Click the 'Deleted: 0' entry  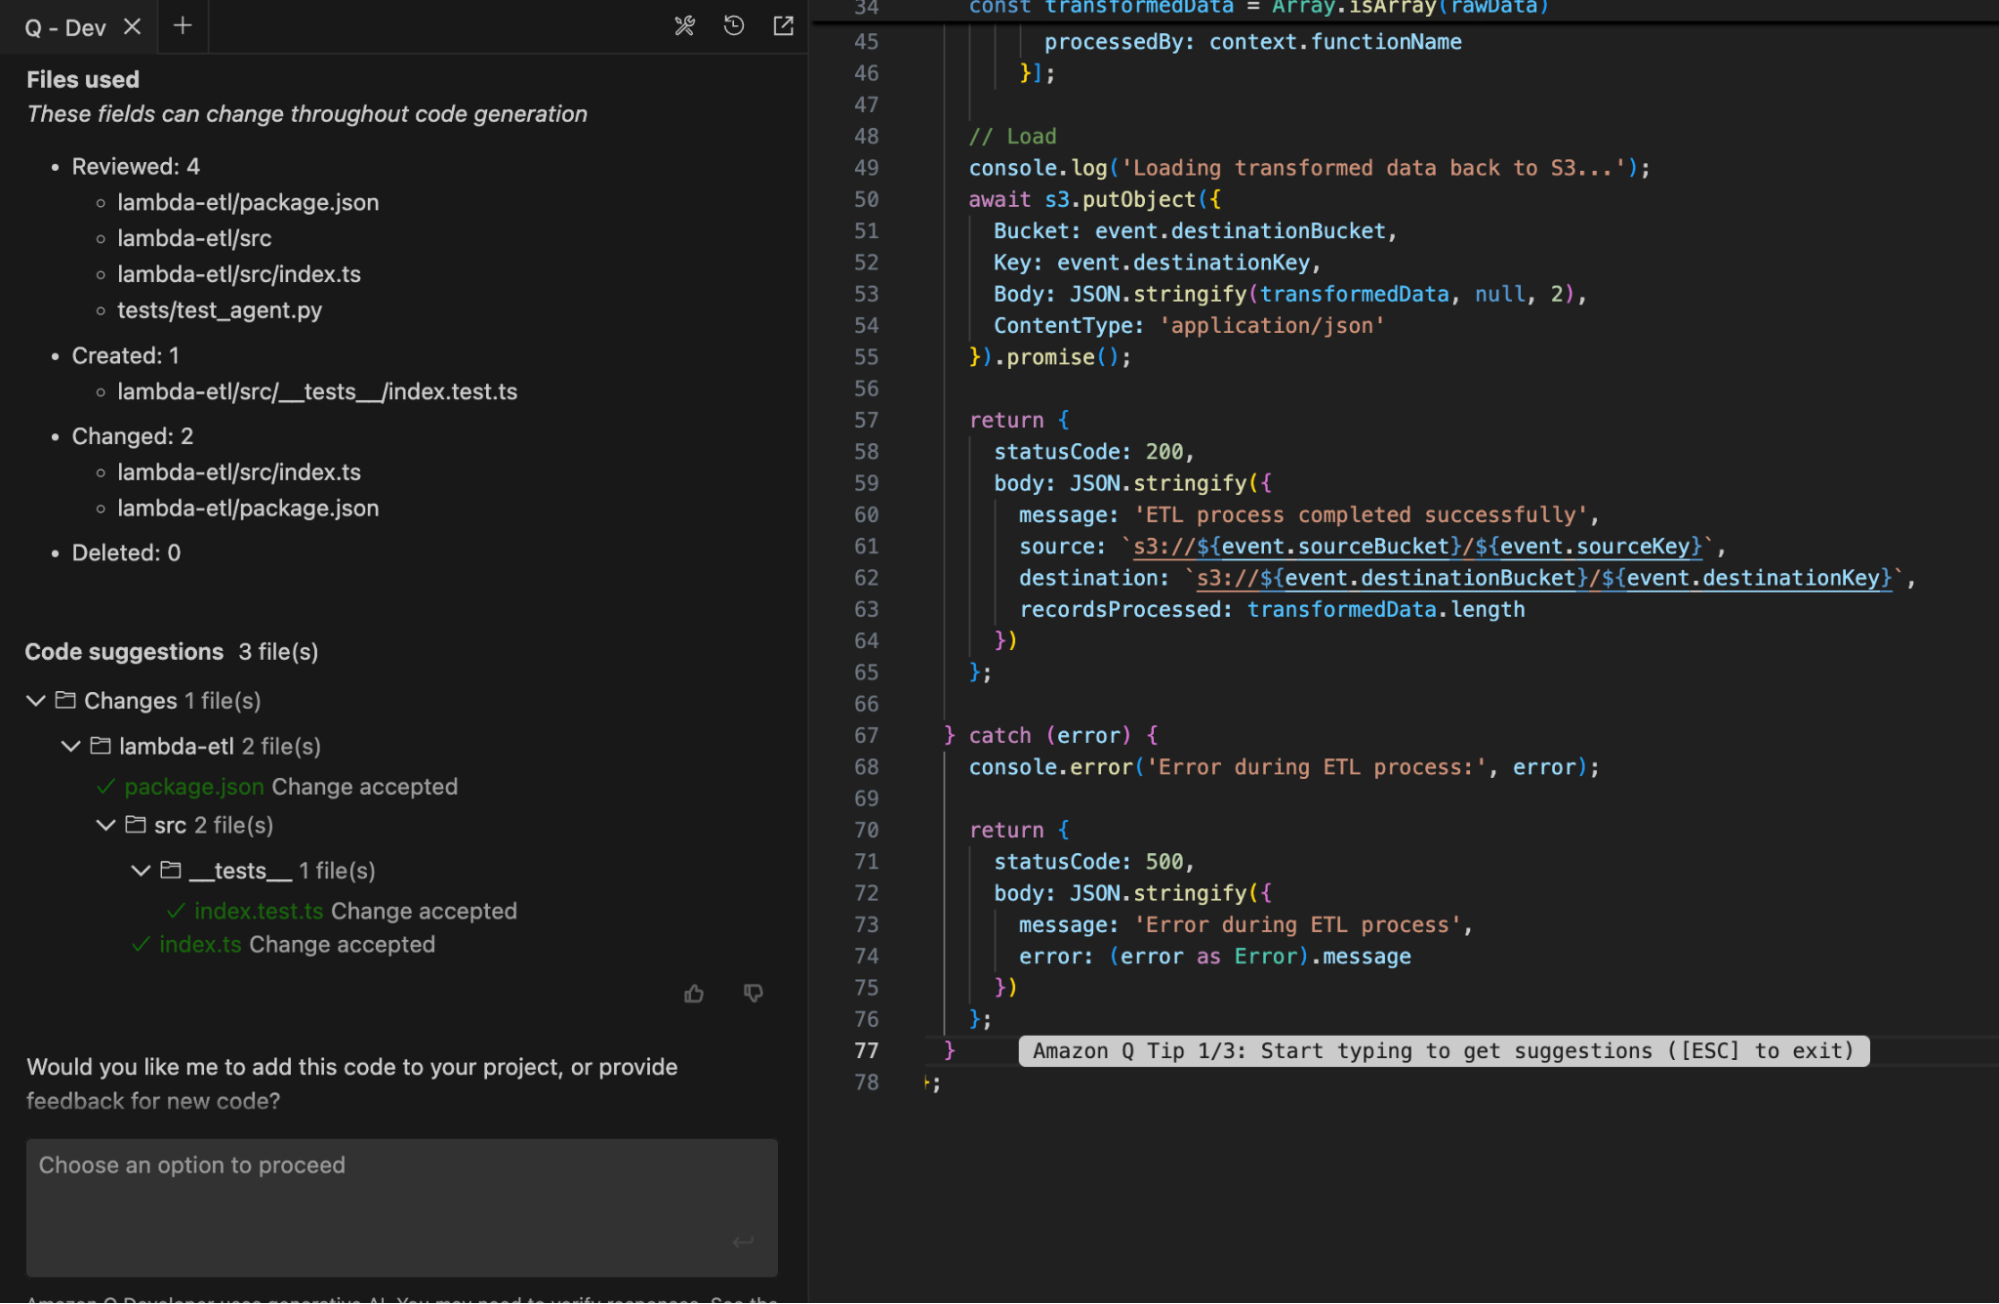click(126, 553)
